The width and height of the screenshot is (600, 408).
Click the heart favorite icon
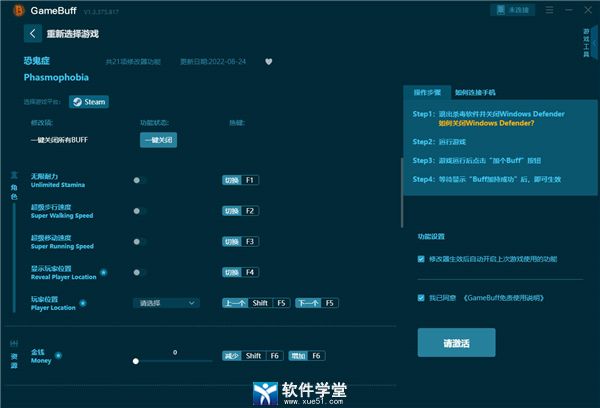[268, 60]
